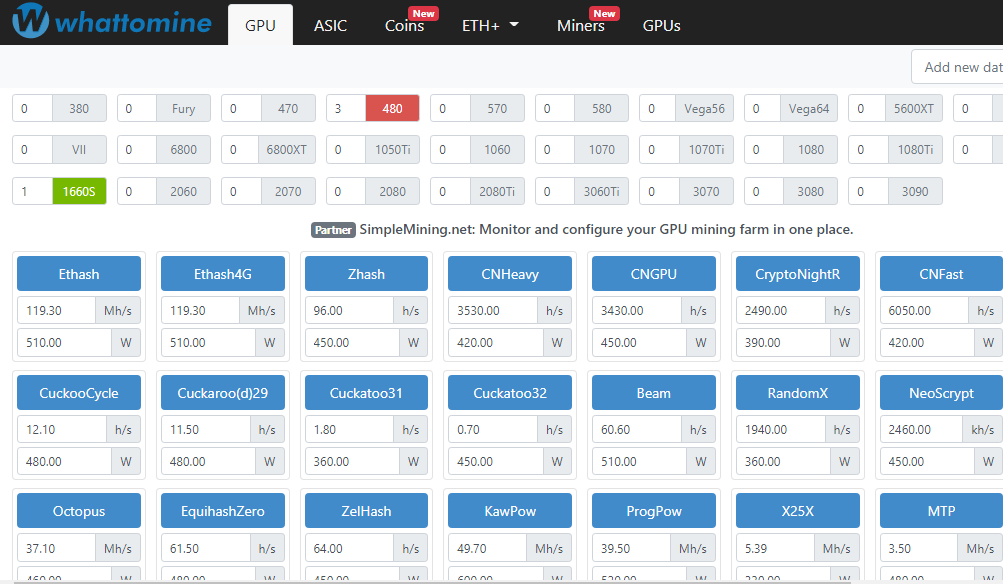Click the Add new data button
Viewport: 1003px width, 584px height.
(958, 67)
